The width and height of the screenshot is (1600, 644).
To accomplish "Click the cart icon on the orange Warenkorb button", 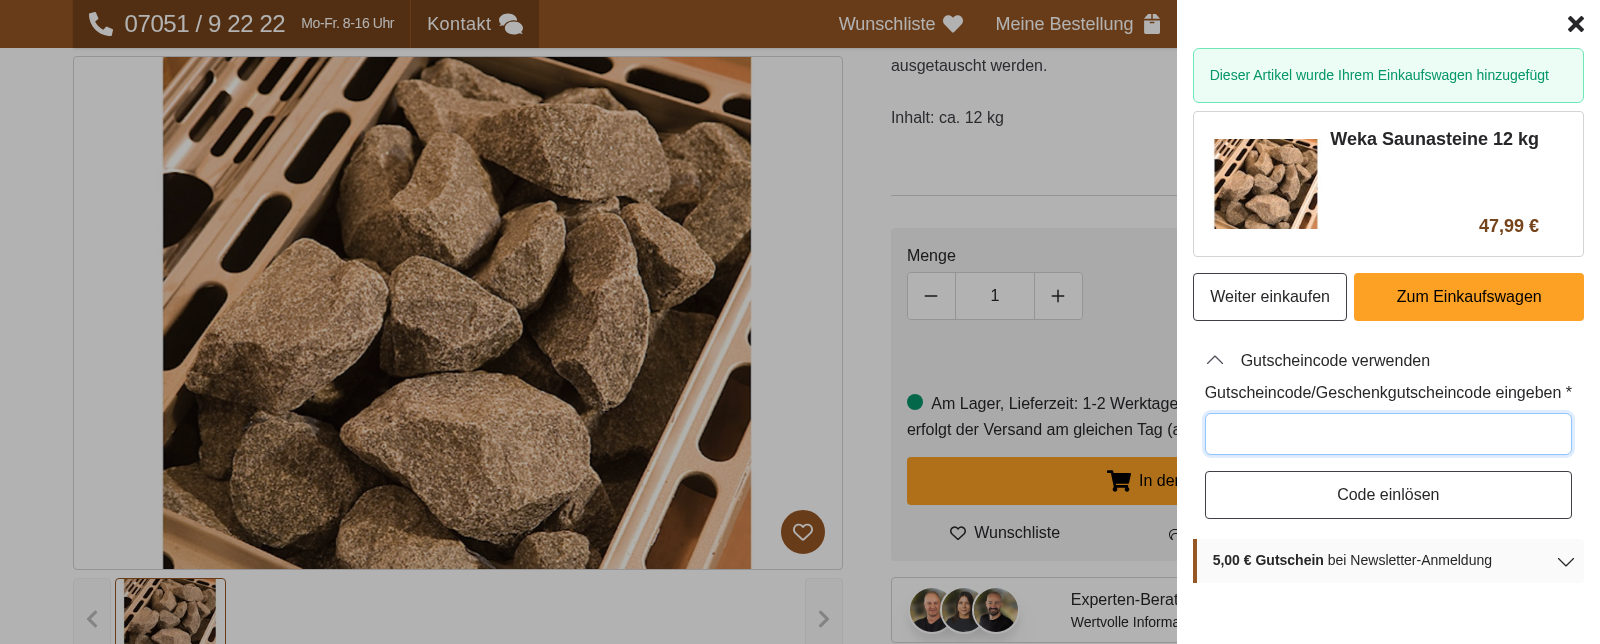I will coord(1119,481).
